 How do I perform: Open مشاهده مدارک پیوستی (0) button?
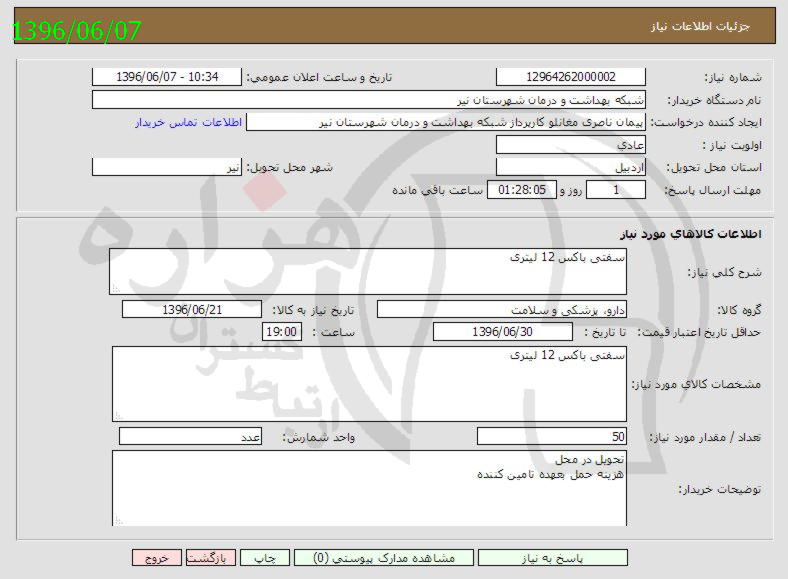(x=383, y=558)
